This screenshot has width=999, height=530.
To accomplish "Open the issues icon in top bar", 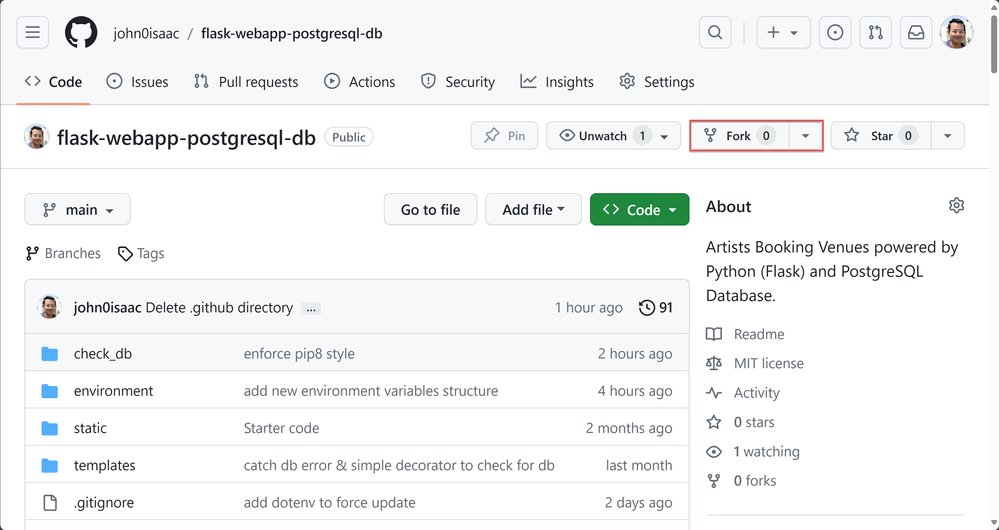I will click(x=835, y=32).
